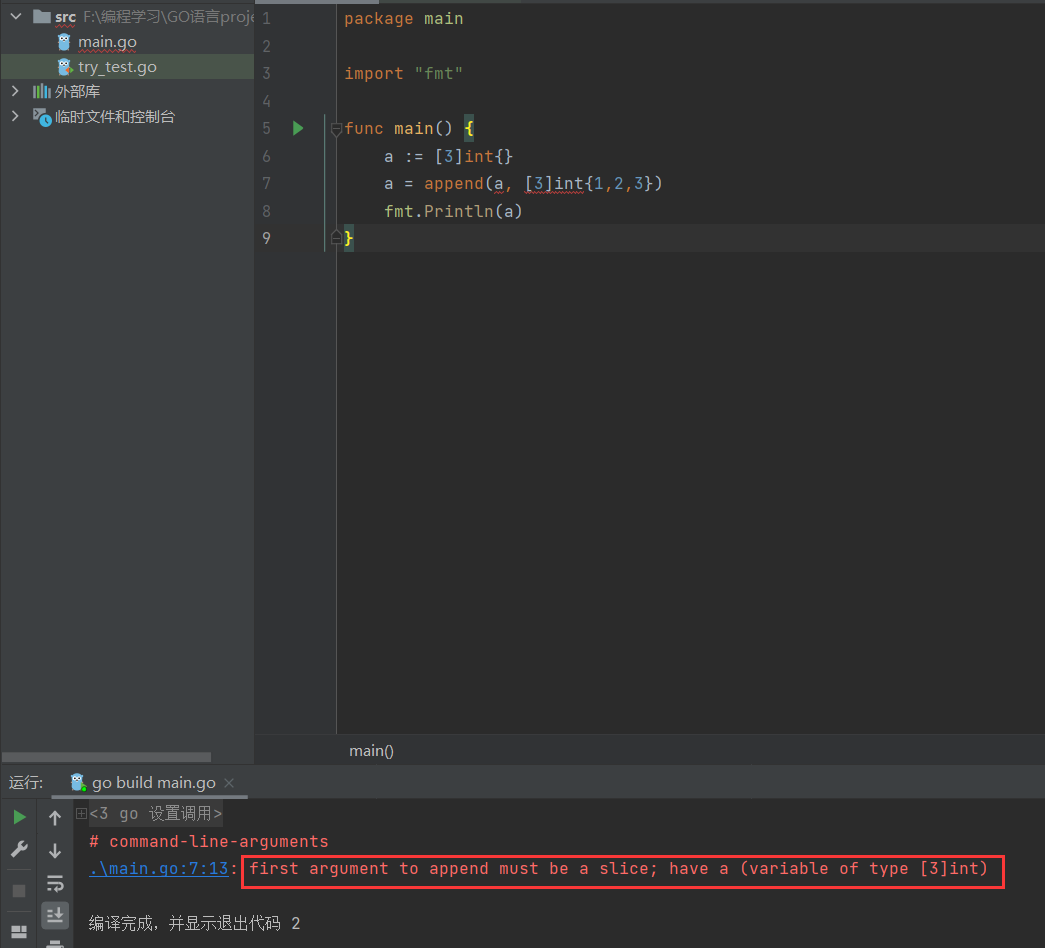This screenshot has height=948, width=1045.
Task: Click the 运行: panel label
Action: point(26,782)
